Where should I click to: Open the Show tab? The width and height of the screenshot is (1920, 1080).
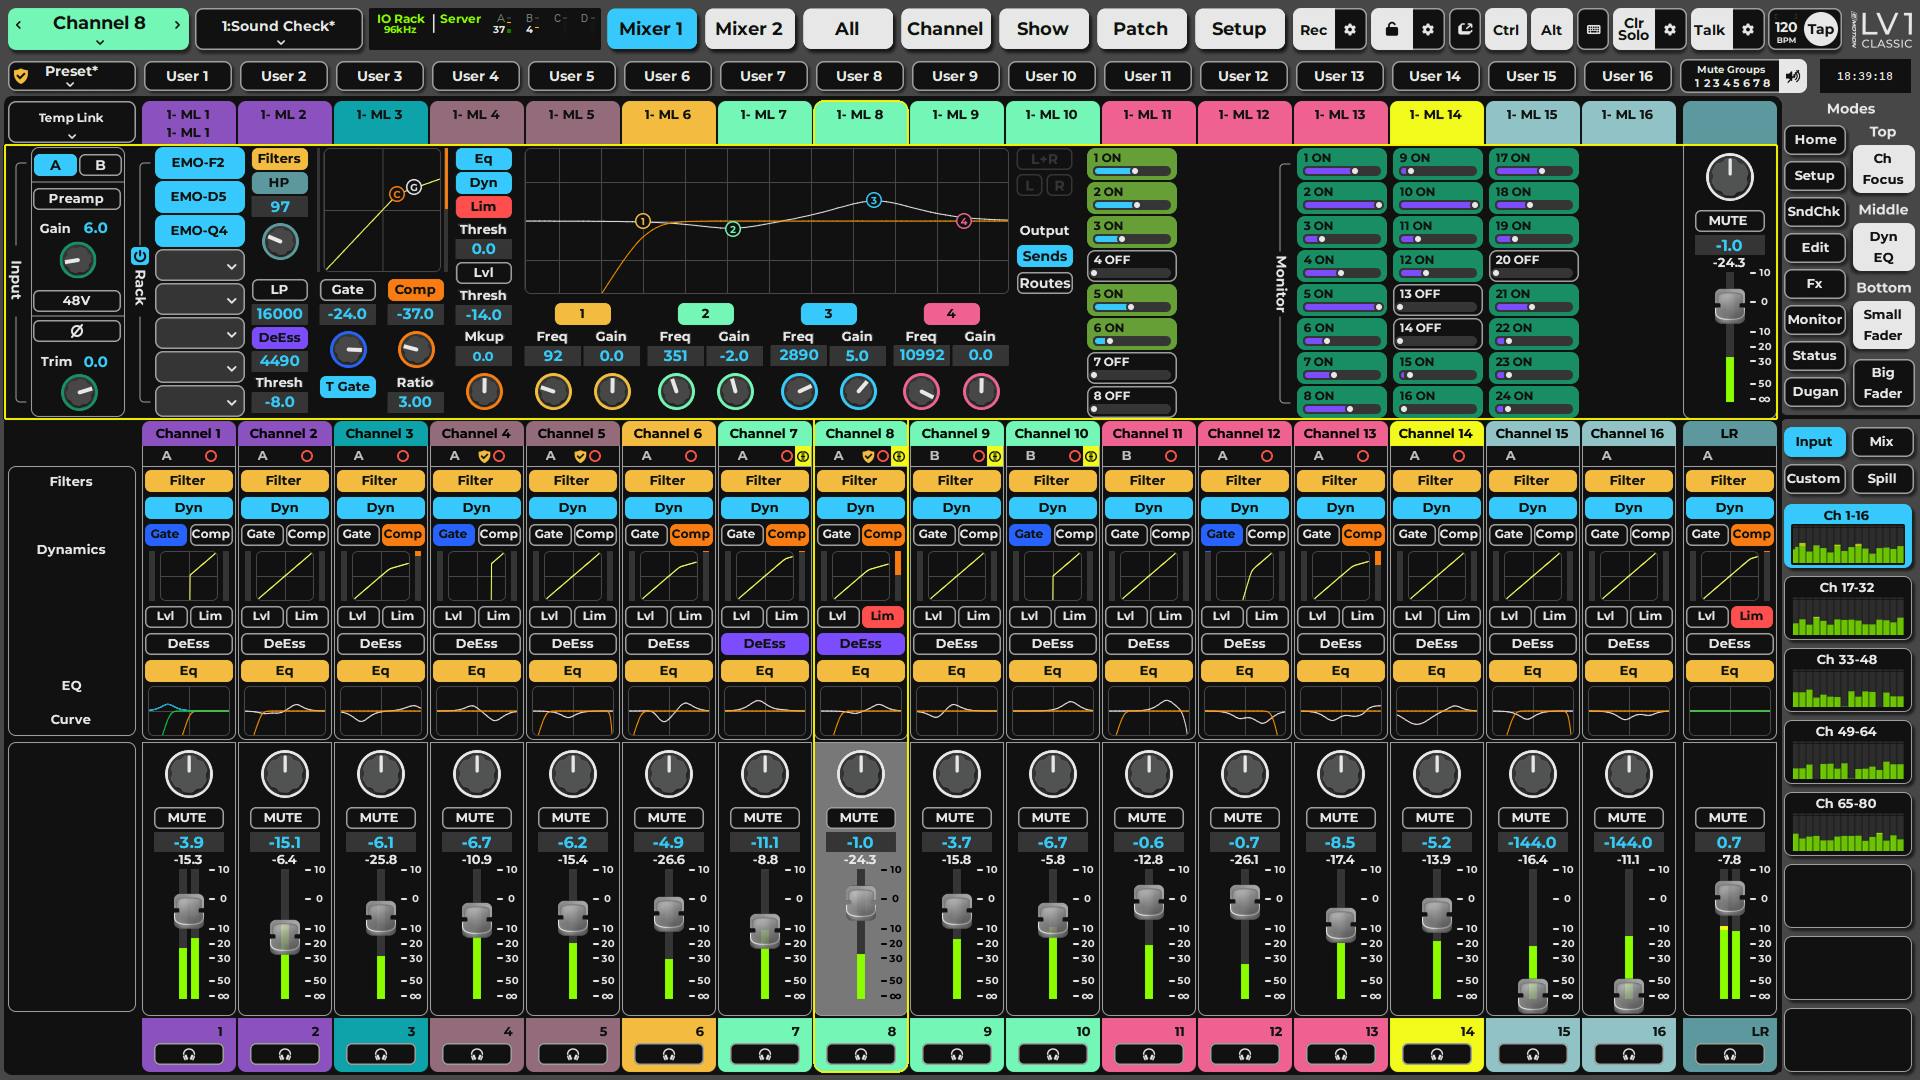point(1042,29)
